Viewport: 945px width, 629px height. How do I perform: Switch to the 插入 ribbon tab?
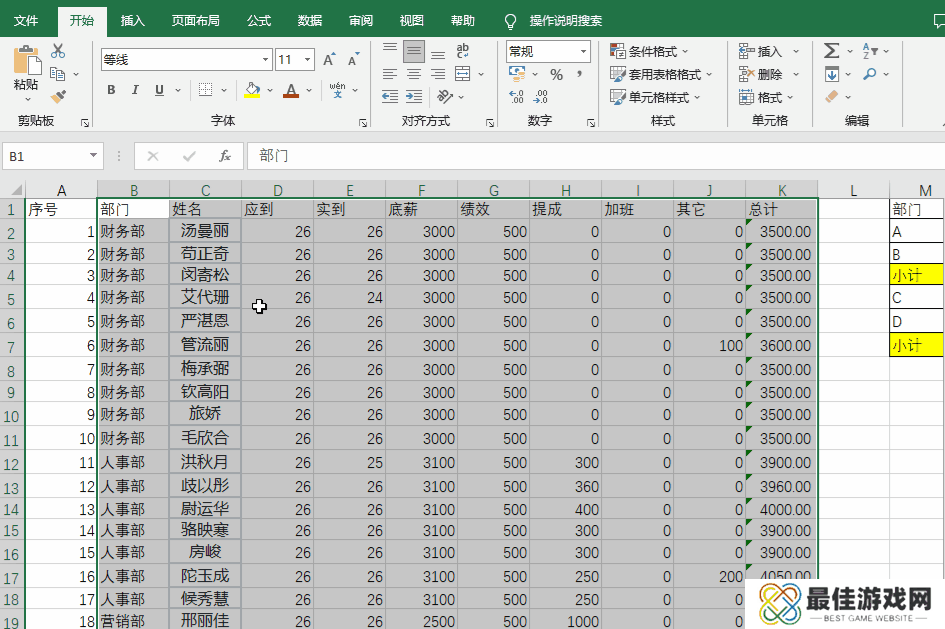tap(132, 20)
